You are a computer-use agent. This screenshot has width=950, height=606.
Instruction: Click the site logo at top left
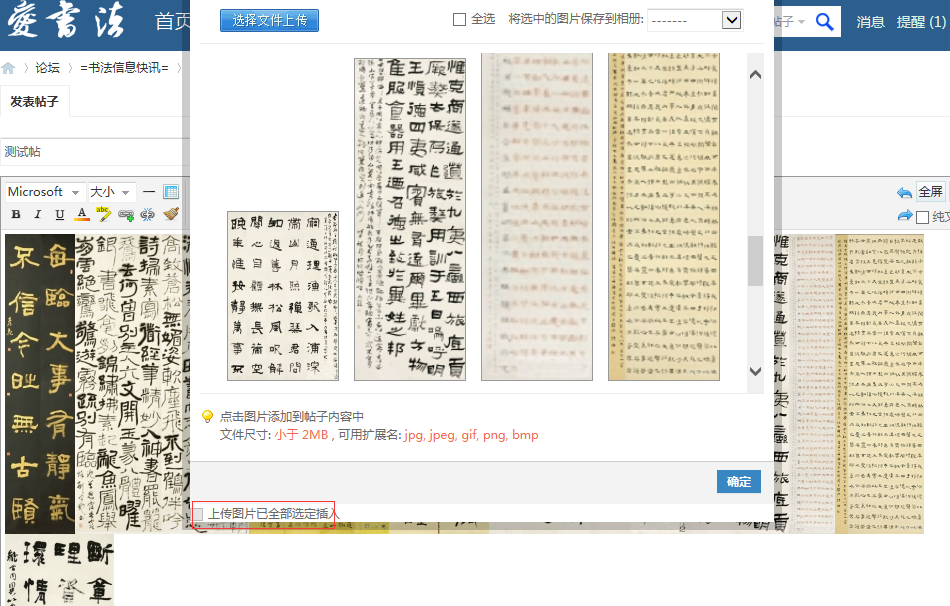click(x=67, y=20)
